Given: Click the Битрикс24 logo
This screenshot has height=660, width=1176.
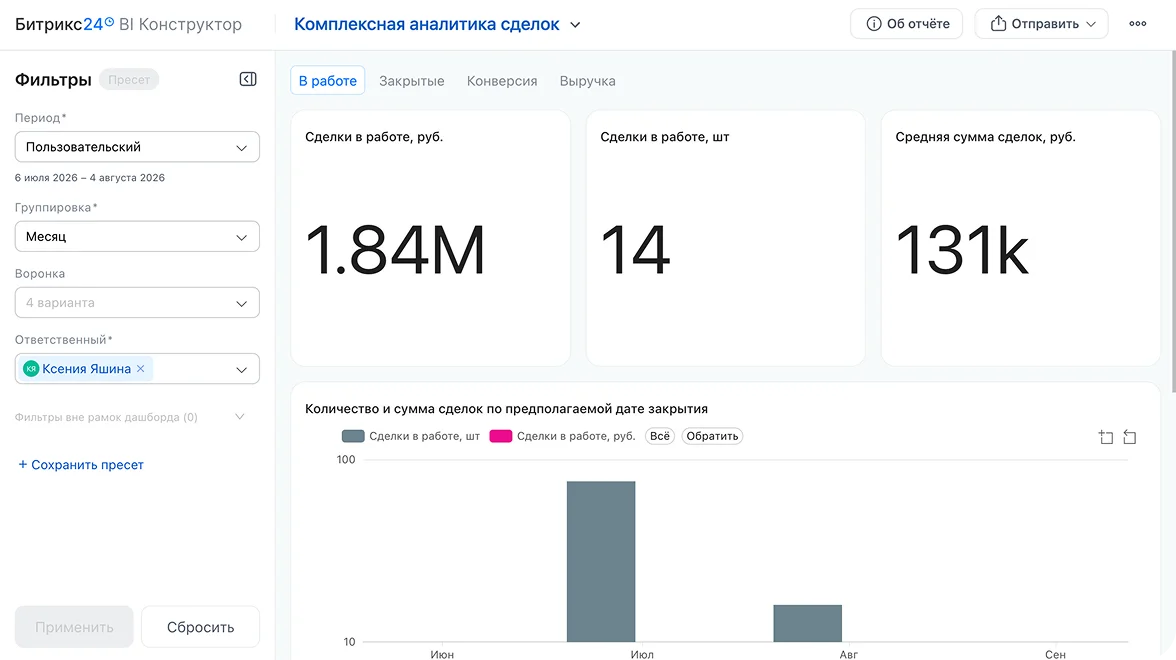Looking at the screenshot, I should click(64, 24).
